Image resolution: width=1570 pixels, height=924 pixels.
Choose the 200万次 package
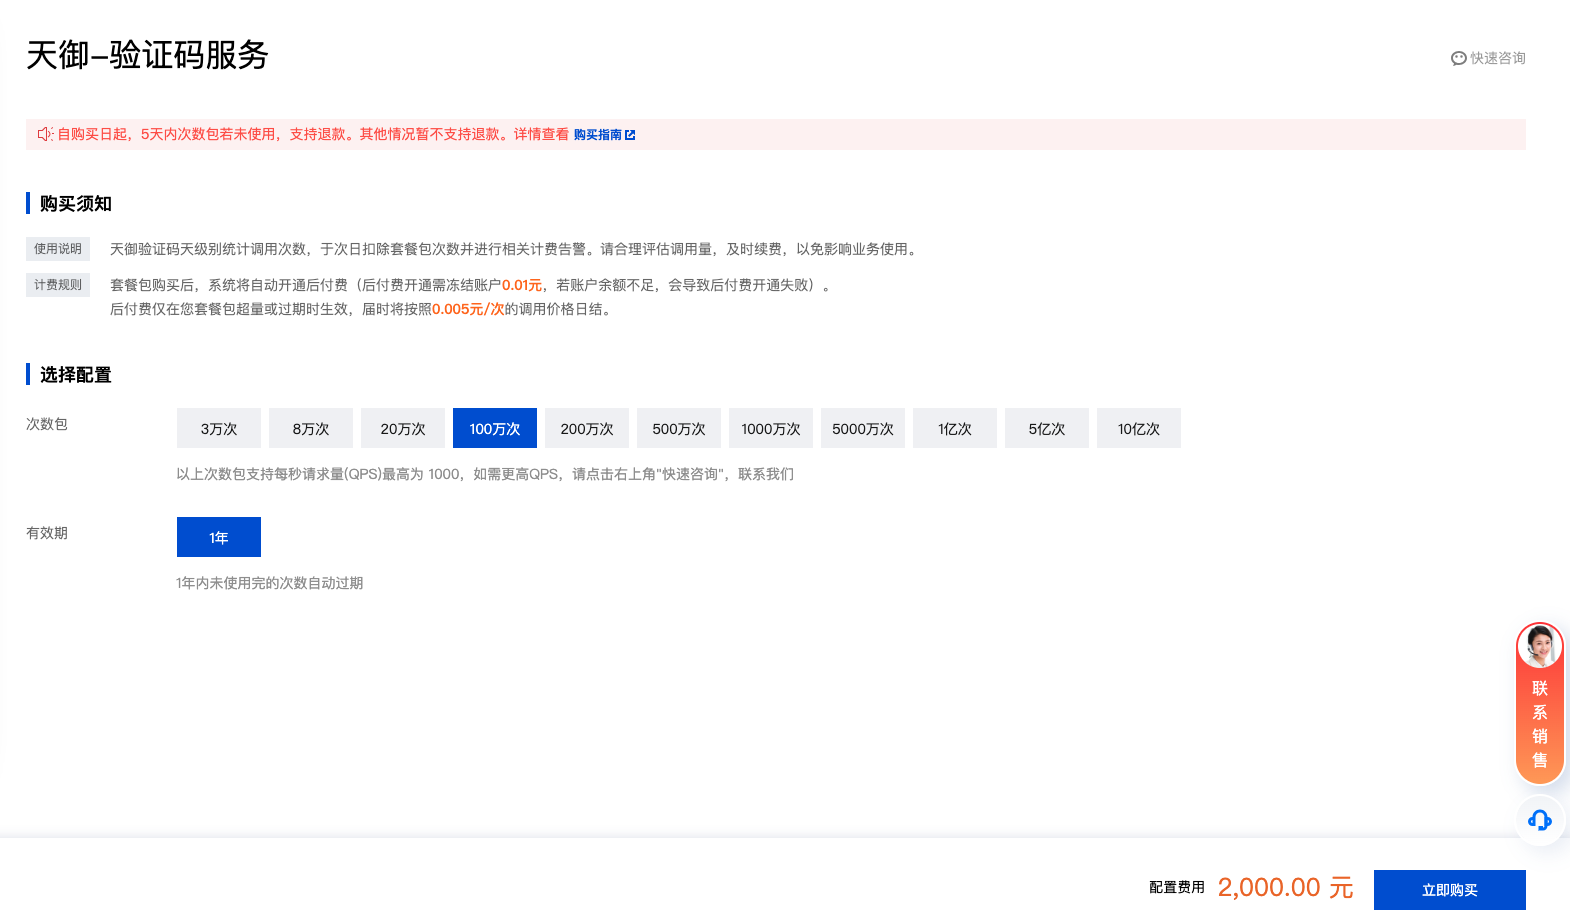(x=587, y=428)
